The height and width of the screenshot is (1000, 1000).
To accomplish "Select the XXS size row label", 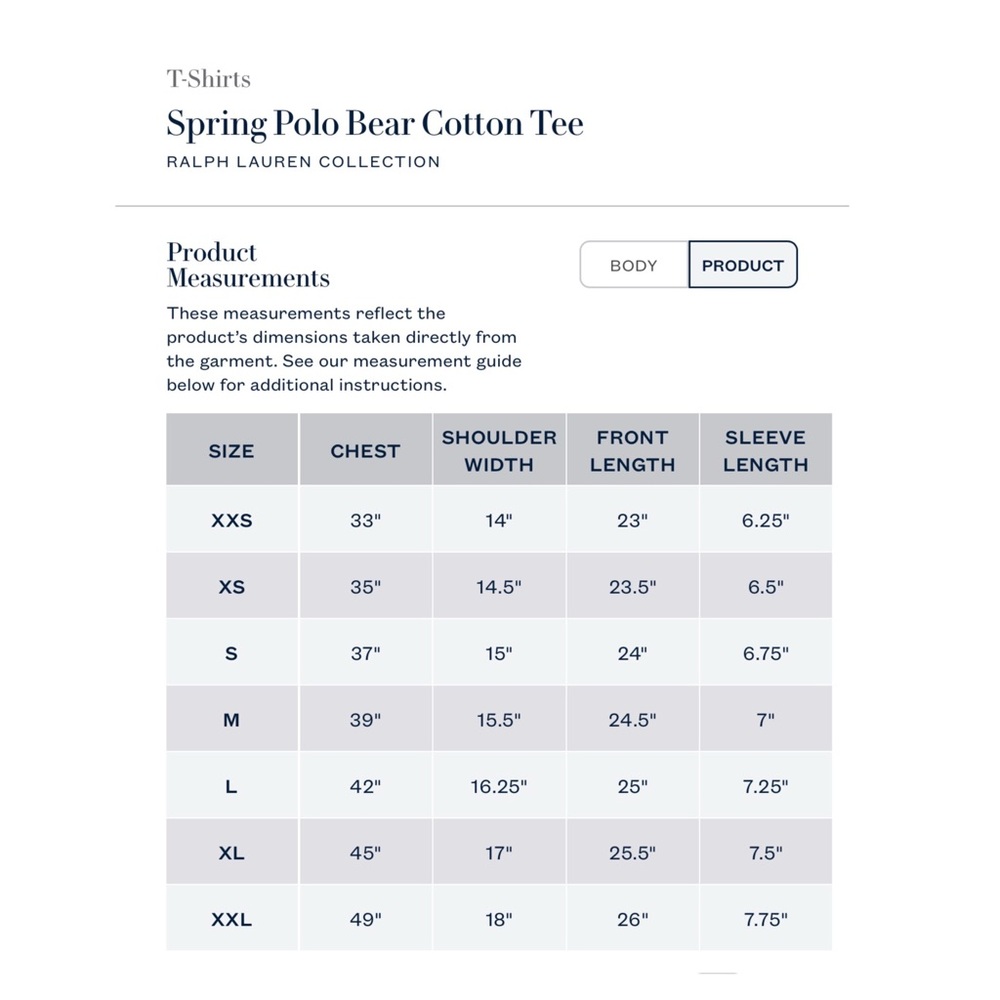I will point(232,520).
